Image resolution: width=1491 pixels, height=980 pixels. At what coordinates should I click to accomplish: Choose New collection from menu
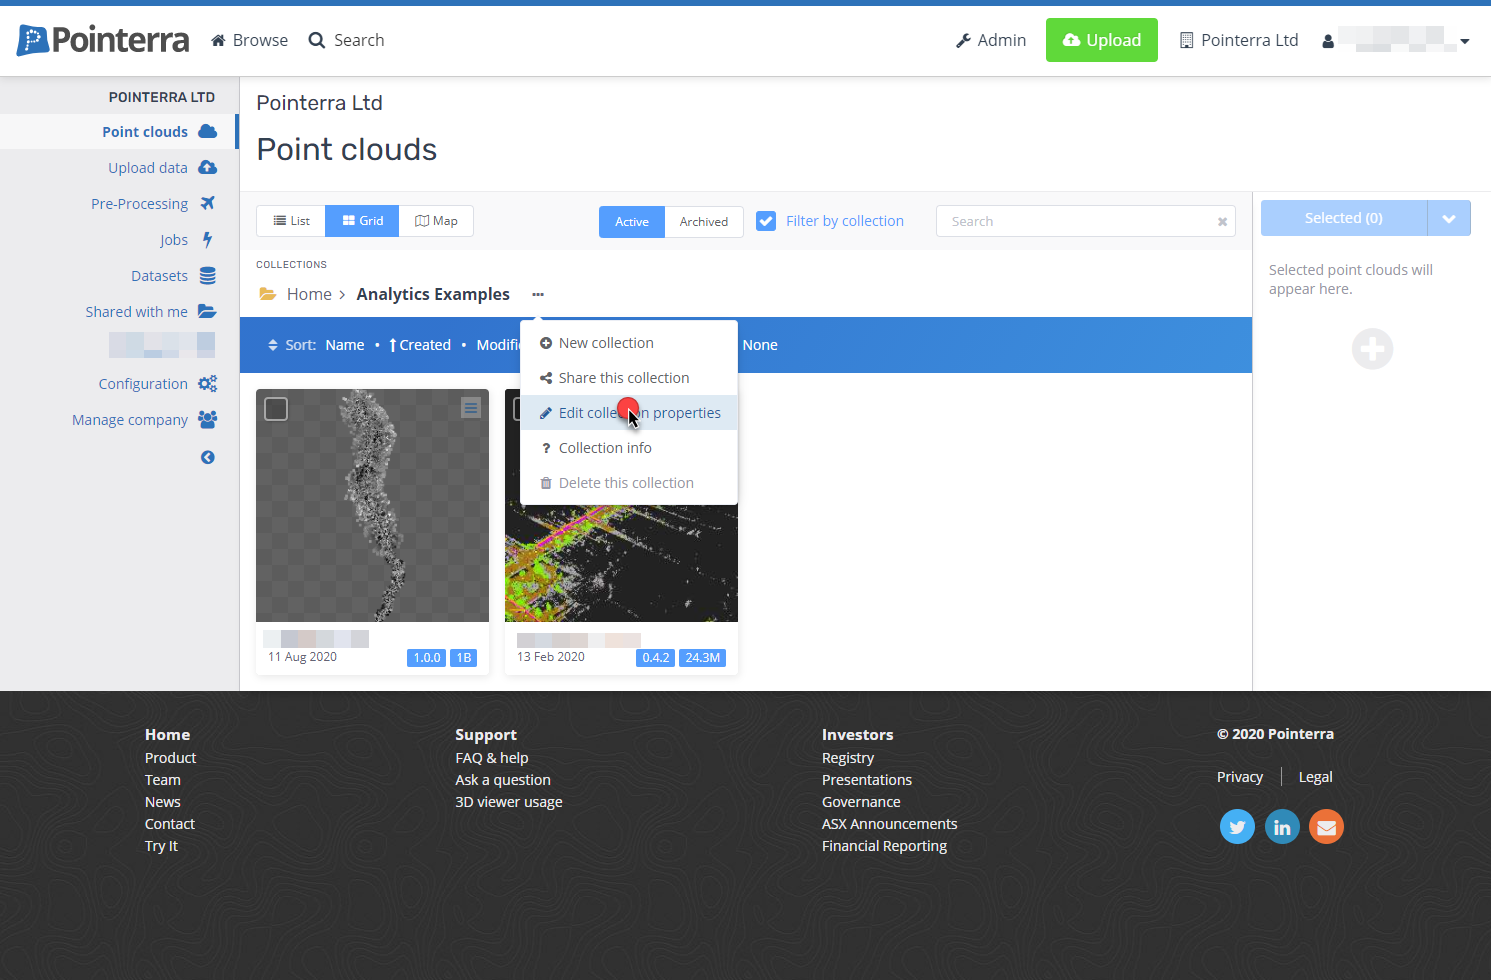[629, 343]
